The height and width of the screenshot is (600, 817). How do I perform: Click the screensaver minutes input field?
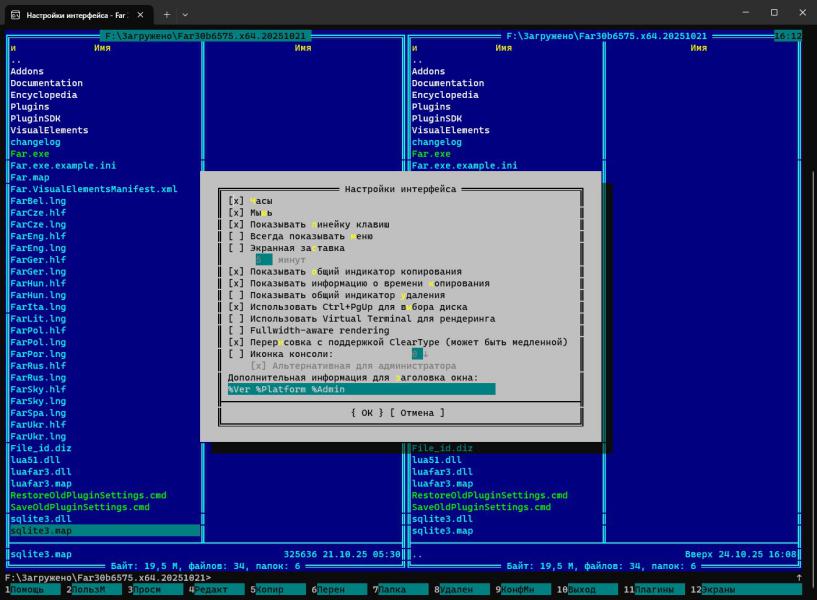(x=264, y=260)
